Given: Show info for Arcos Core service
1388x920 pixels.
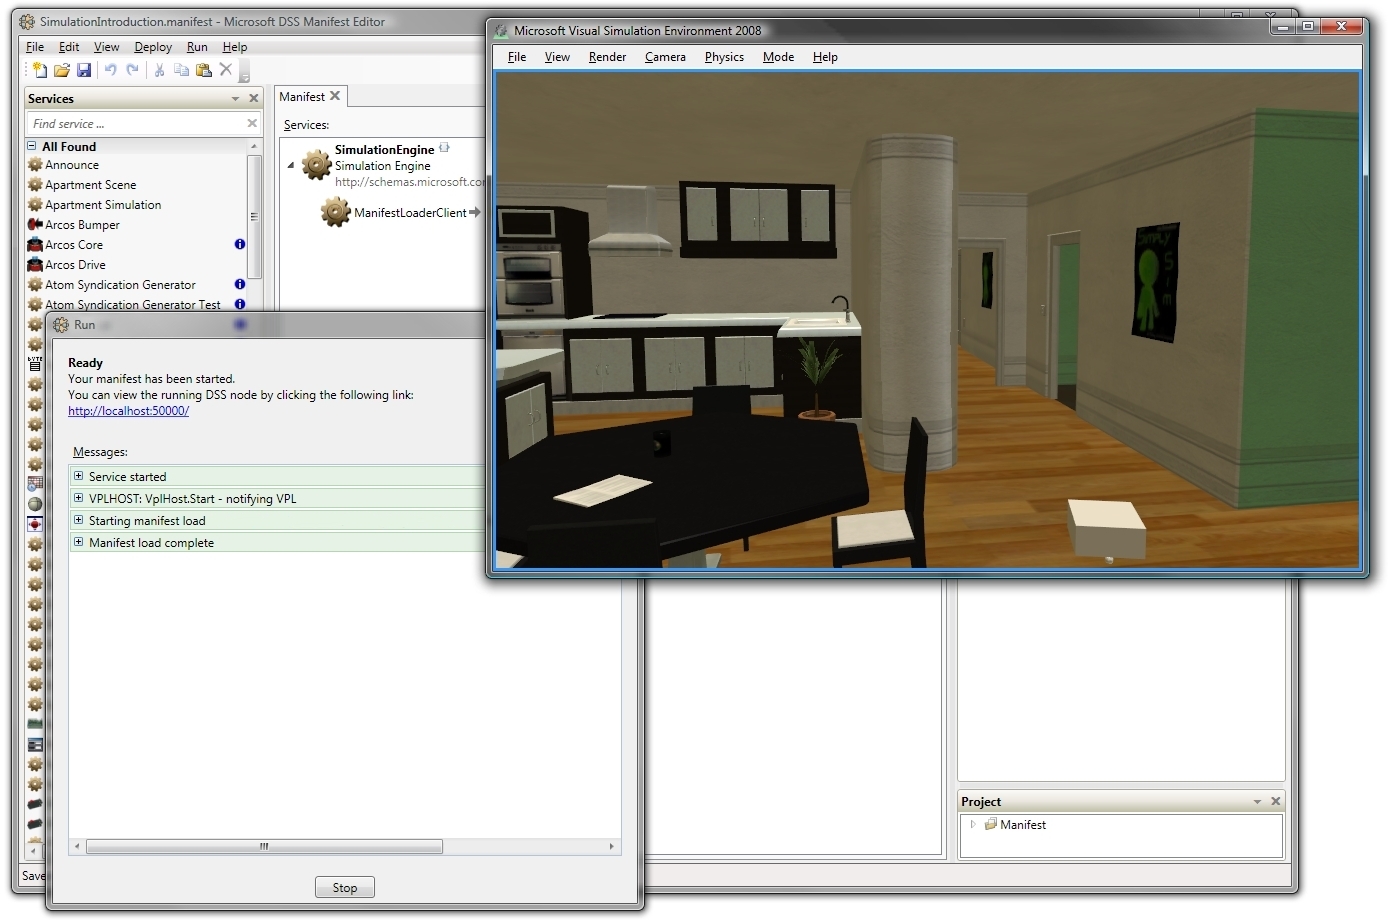Looking at the screenshot, I should coord(240,244).
